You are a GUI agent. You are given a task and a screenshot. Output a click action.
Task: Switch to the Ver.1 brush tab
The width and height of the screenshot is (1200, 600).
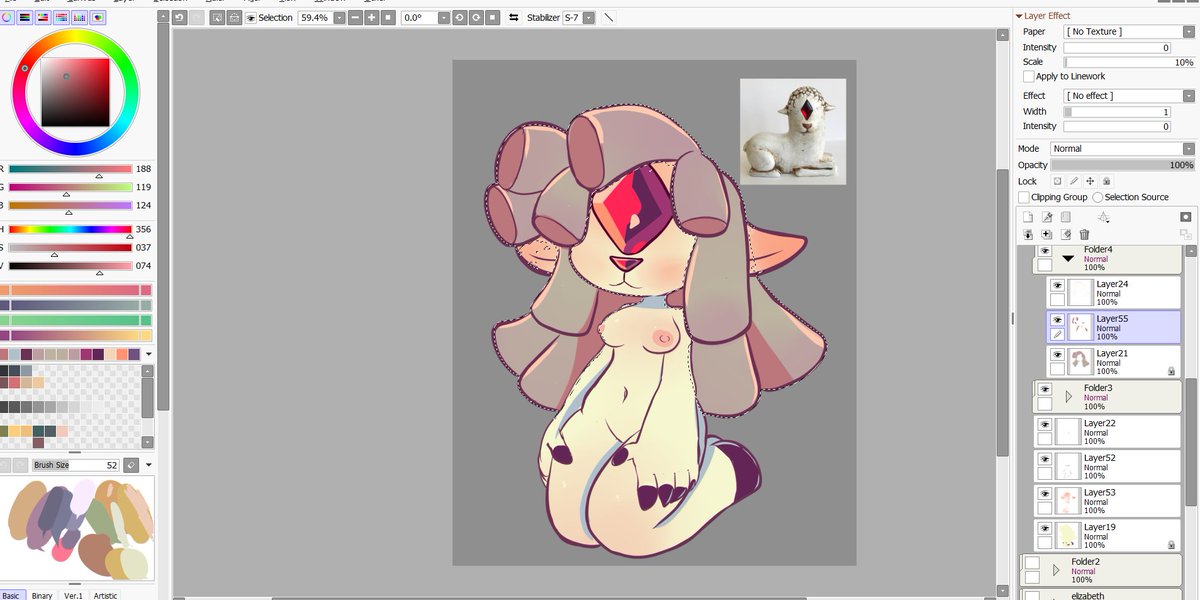pos(74,595)
